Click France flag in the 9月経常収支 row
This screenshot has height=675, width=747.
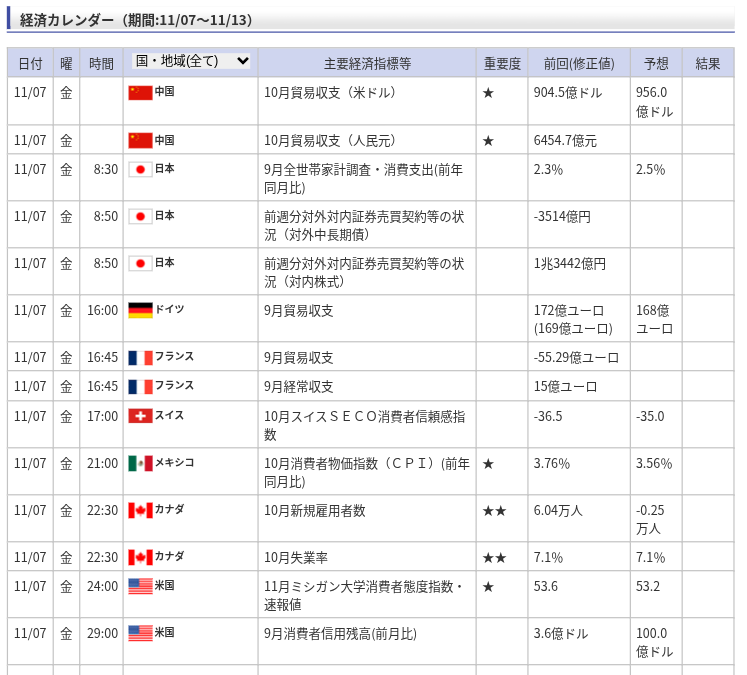pos(140,386)
